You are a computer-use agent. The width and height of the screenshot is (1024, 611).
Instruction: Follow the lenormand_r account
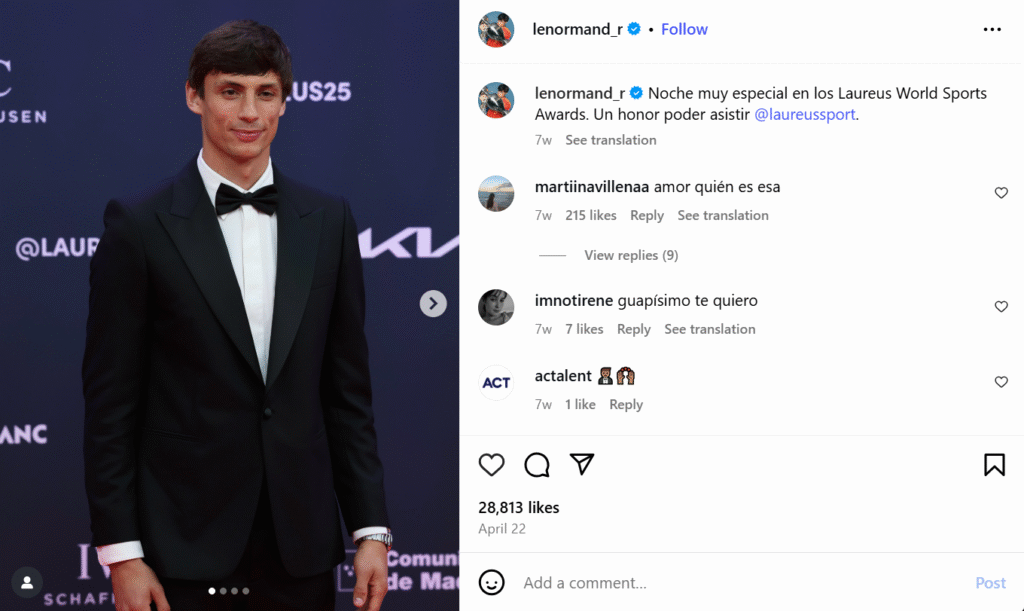click(684, 29)
